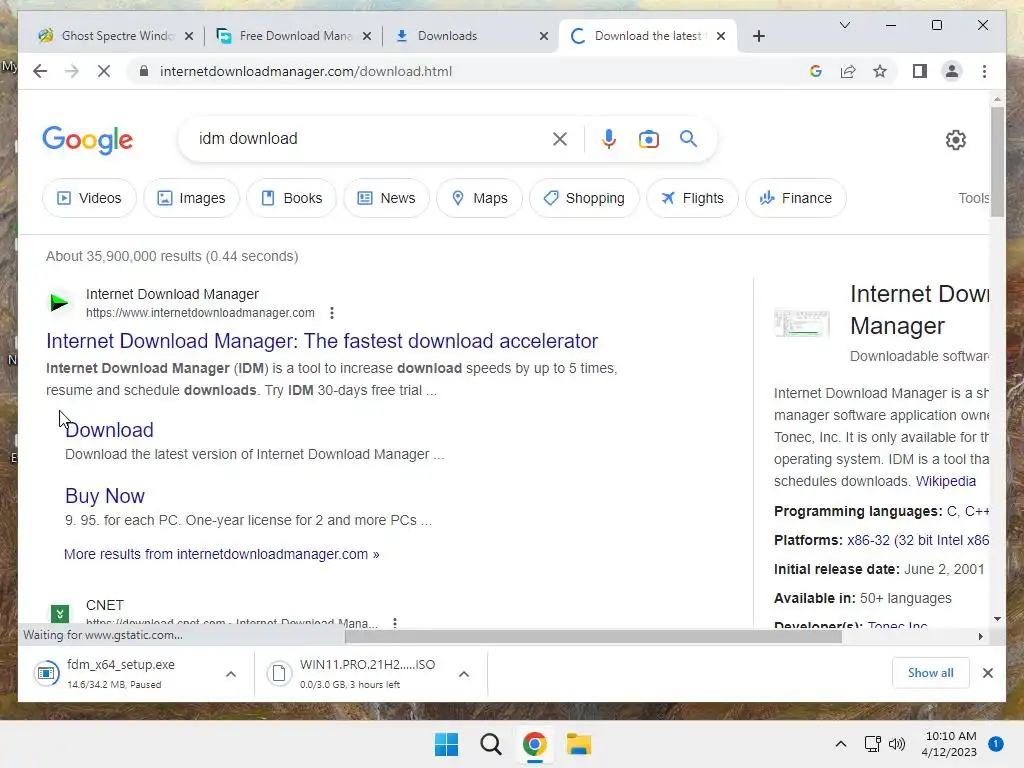Viewport: 1024px width, 768px height.
Task: Select the Download the latest tab
Action: point(648,36)
